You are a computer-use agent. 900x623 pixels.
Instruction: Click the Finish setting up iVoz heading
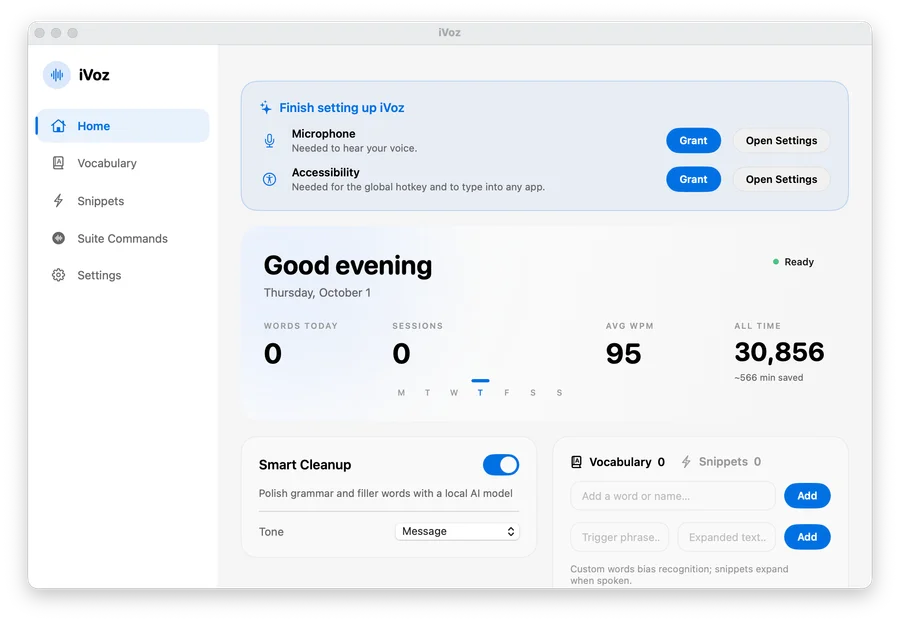pos(342,107)
